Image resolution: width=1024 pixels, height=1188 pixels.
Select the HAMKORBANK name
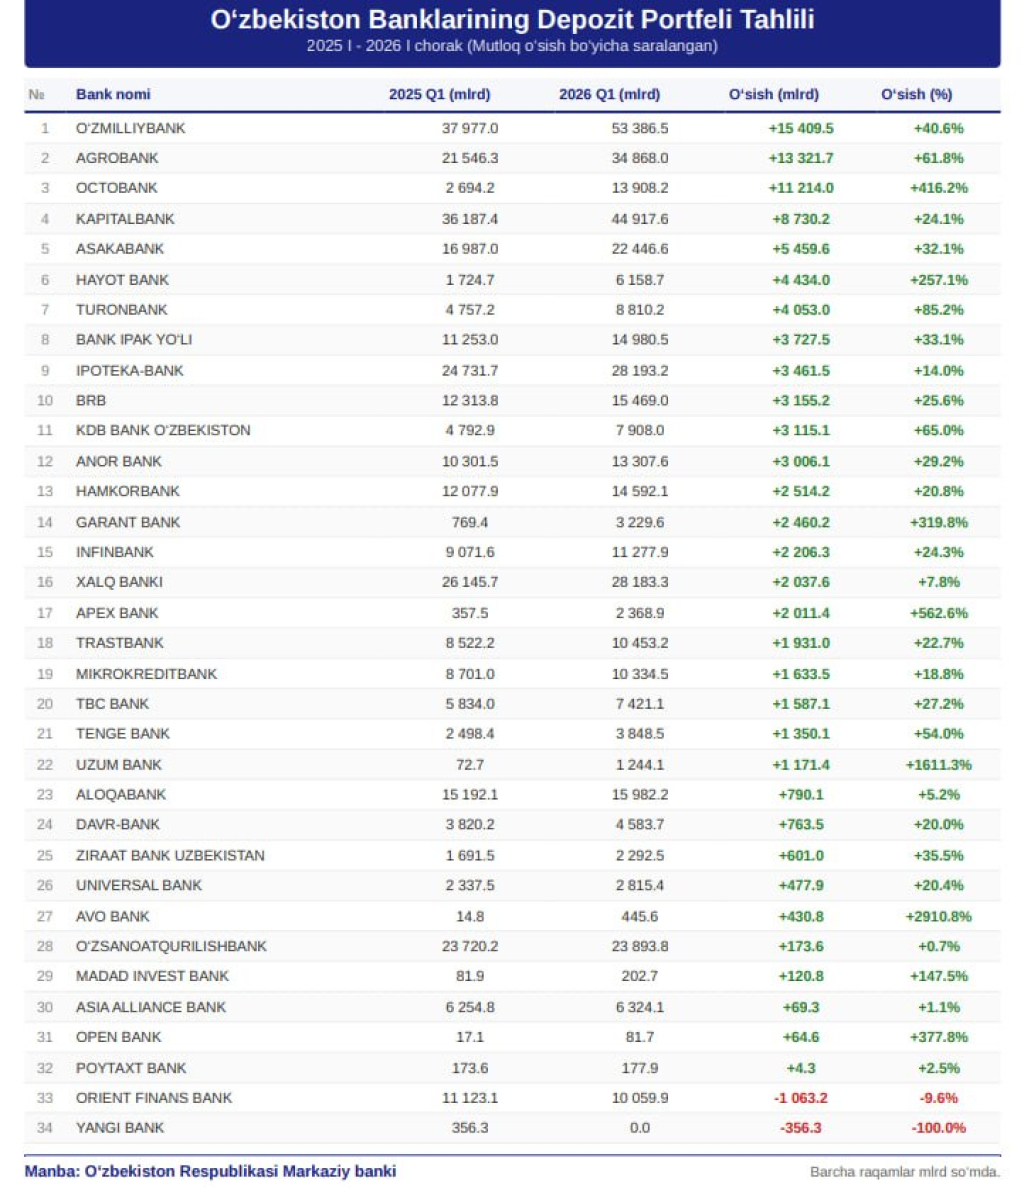[127, 491]
